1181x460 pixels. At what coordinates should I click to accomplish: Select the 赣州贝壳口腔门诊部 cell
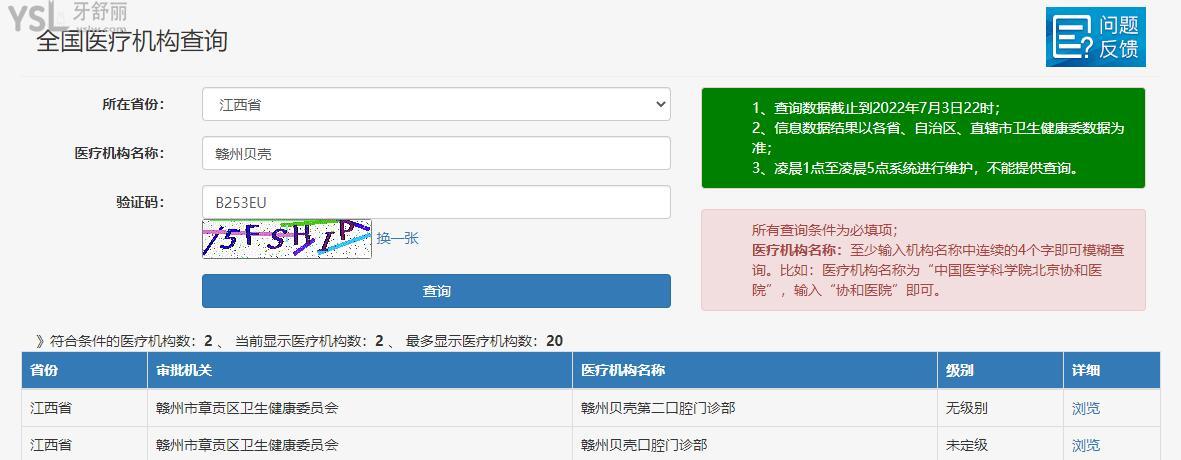tap(755, 445)
